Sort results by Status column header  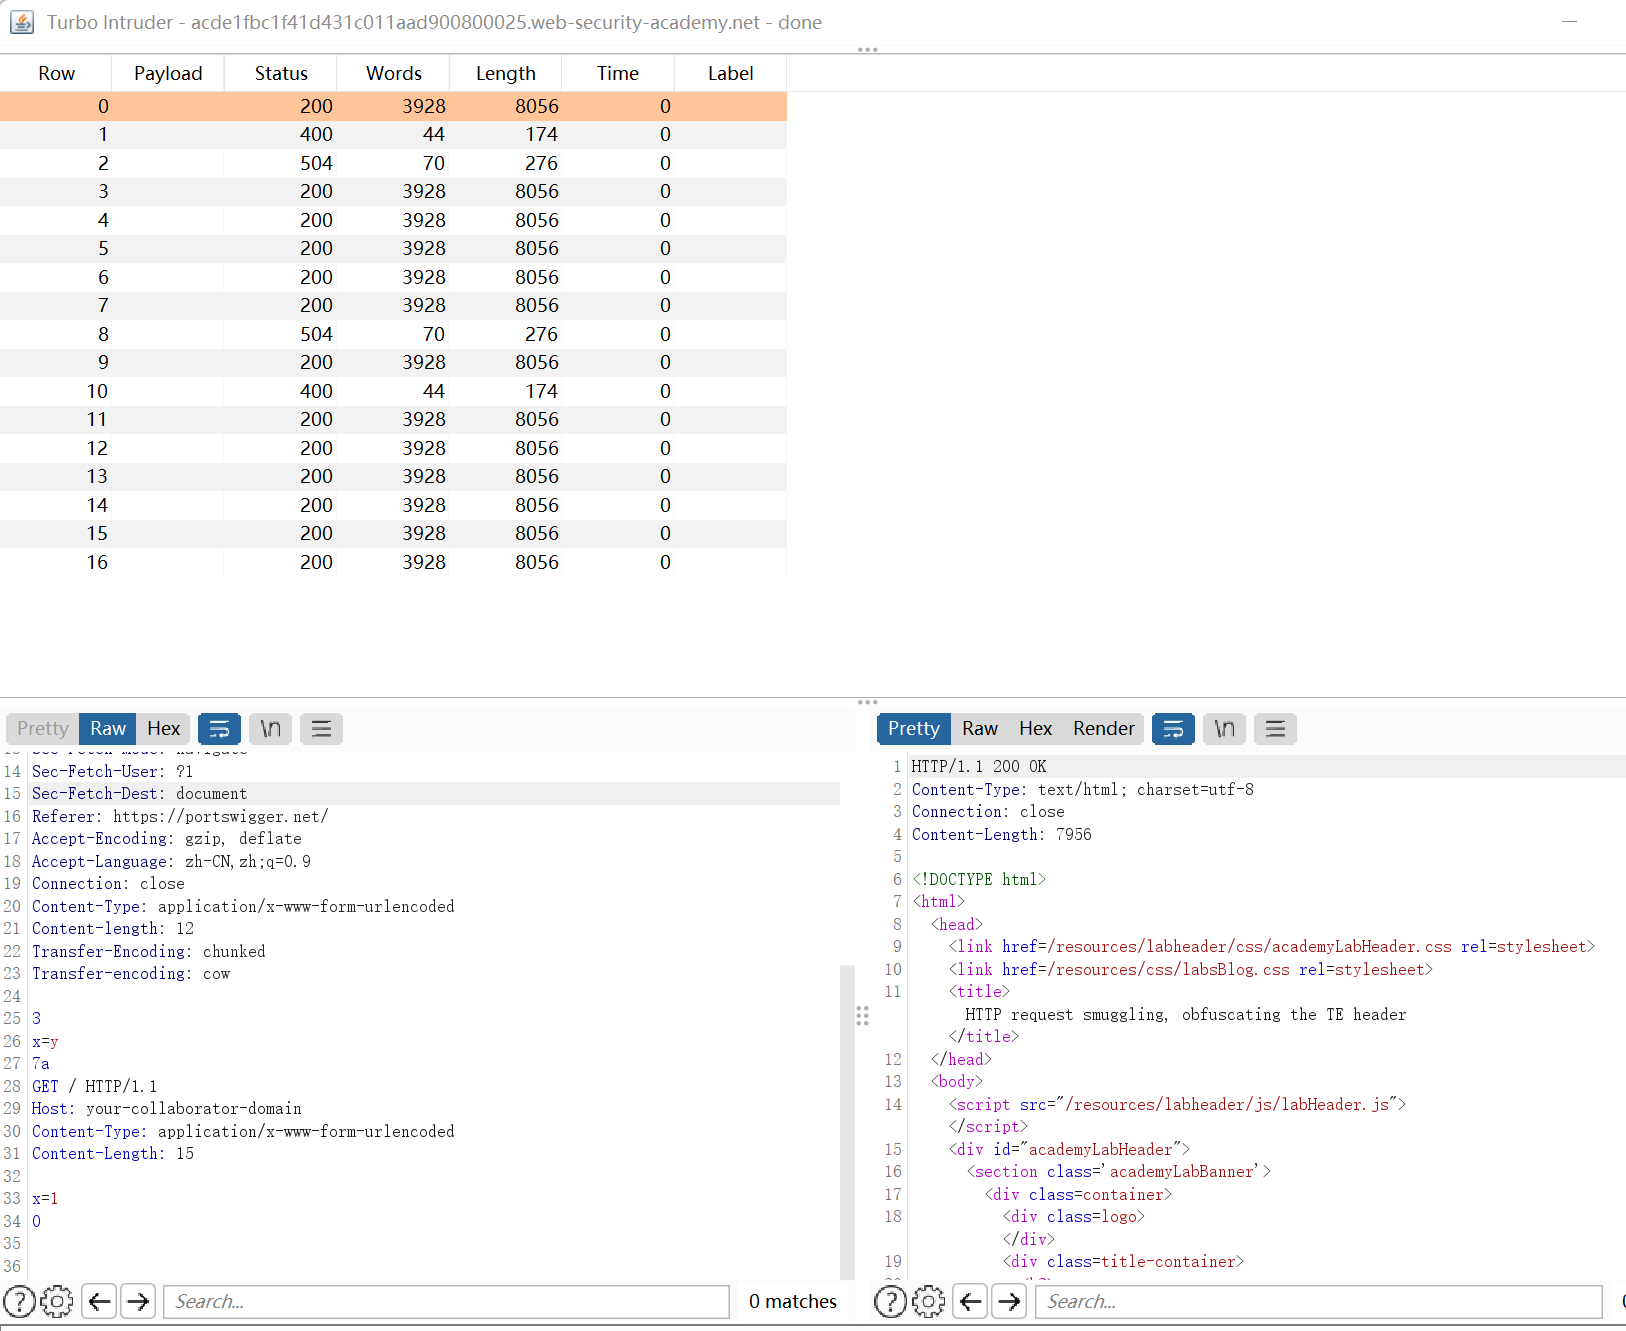(x=281, y=73)
